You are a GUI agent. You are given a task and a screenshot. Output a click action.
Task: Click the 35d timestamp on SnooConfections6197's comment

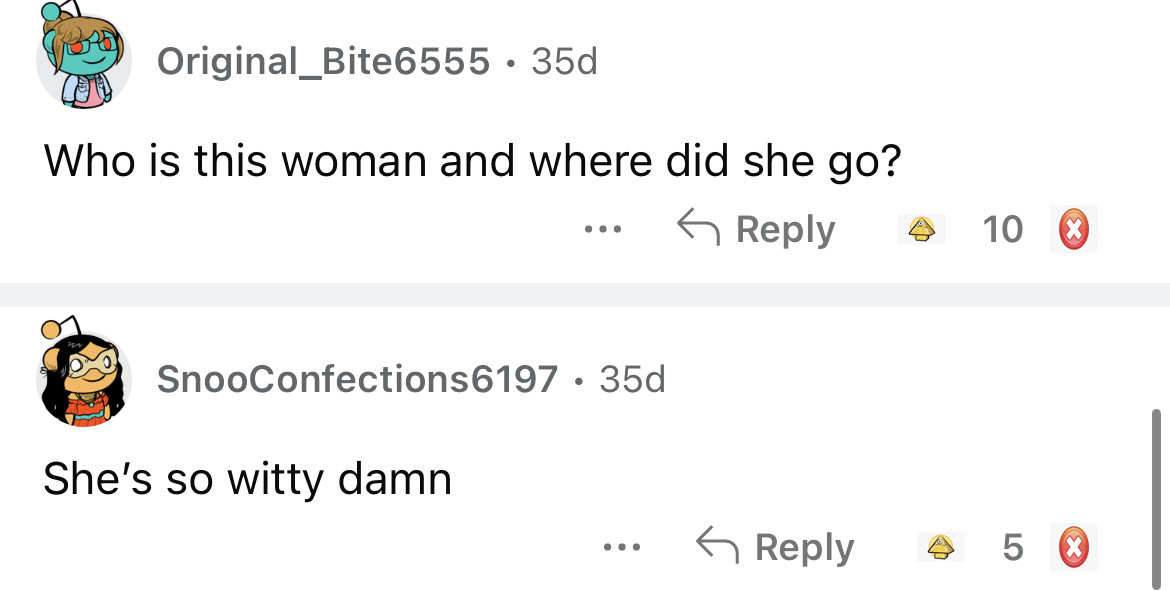tap(632, 379)
